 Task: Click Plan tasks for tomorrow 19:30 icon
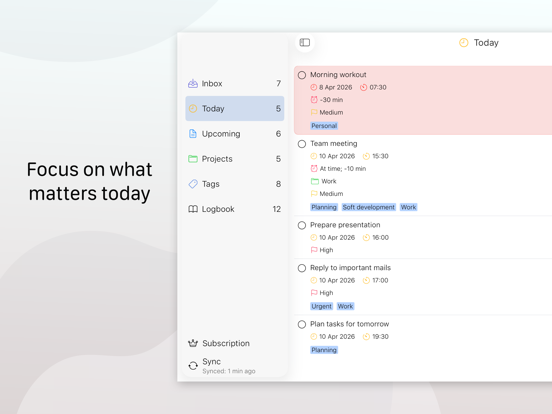pos(366,337)
